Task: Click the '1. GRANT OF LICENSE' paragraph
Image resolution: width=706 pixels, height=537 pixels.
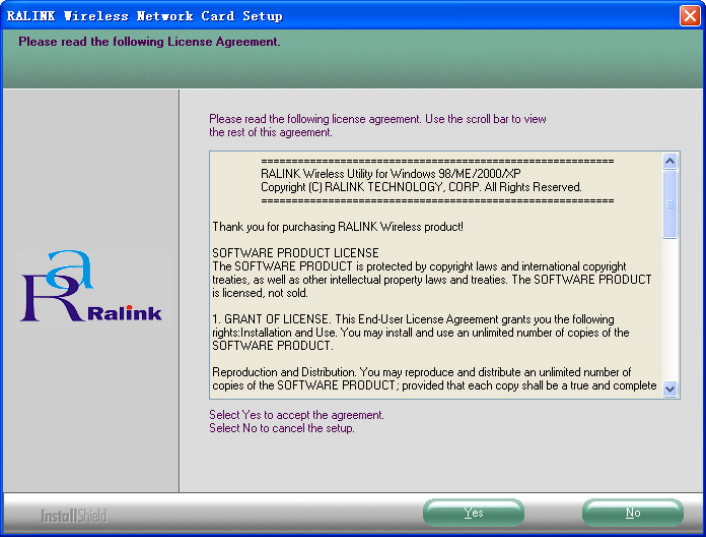Action: (421, 333)
